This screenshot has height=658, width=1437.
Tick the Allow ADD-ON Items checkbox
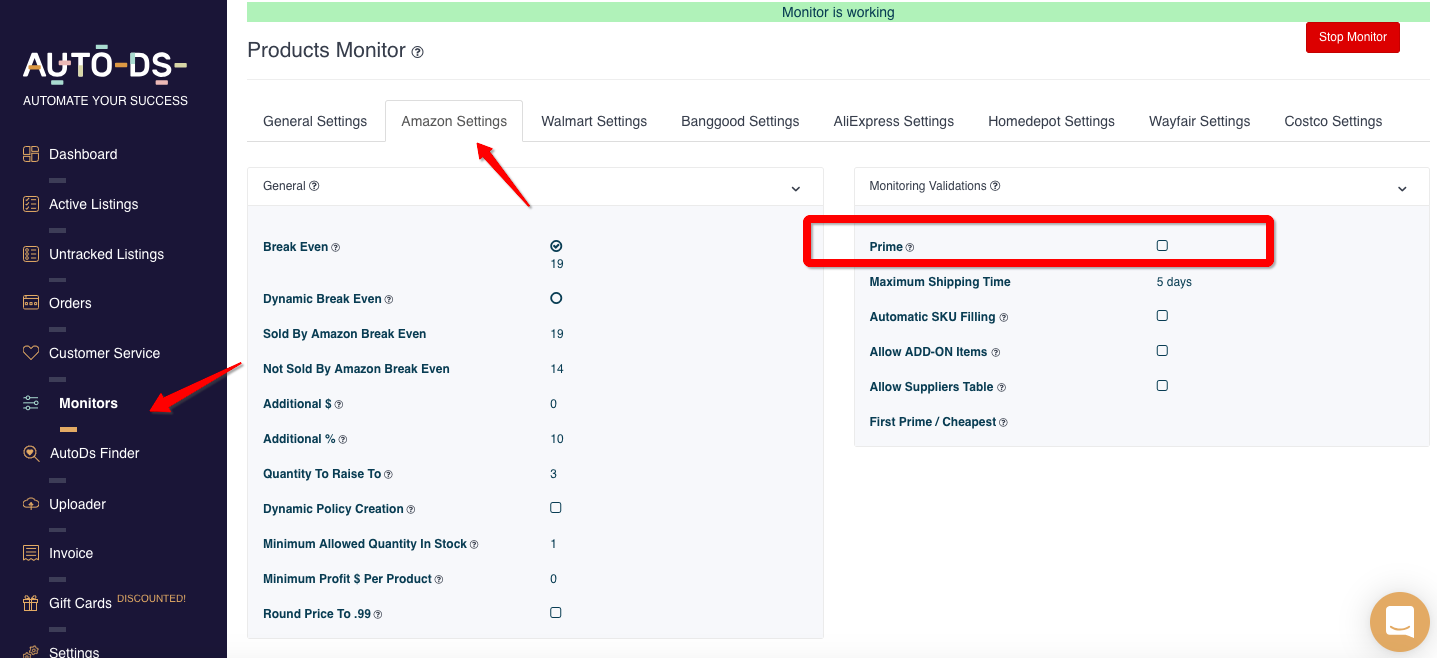[x=1162, y=351]
